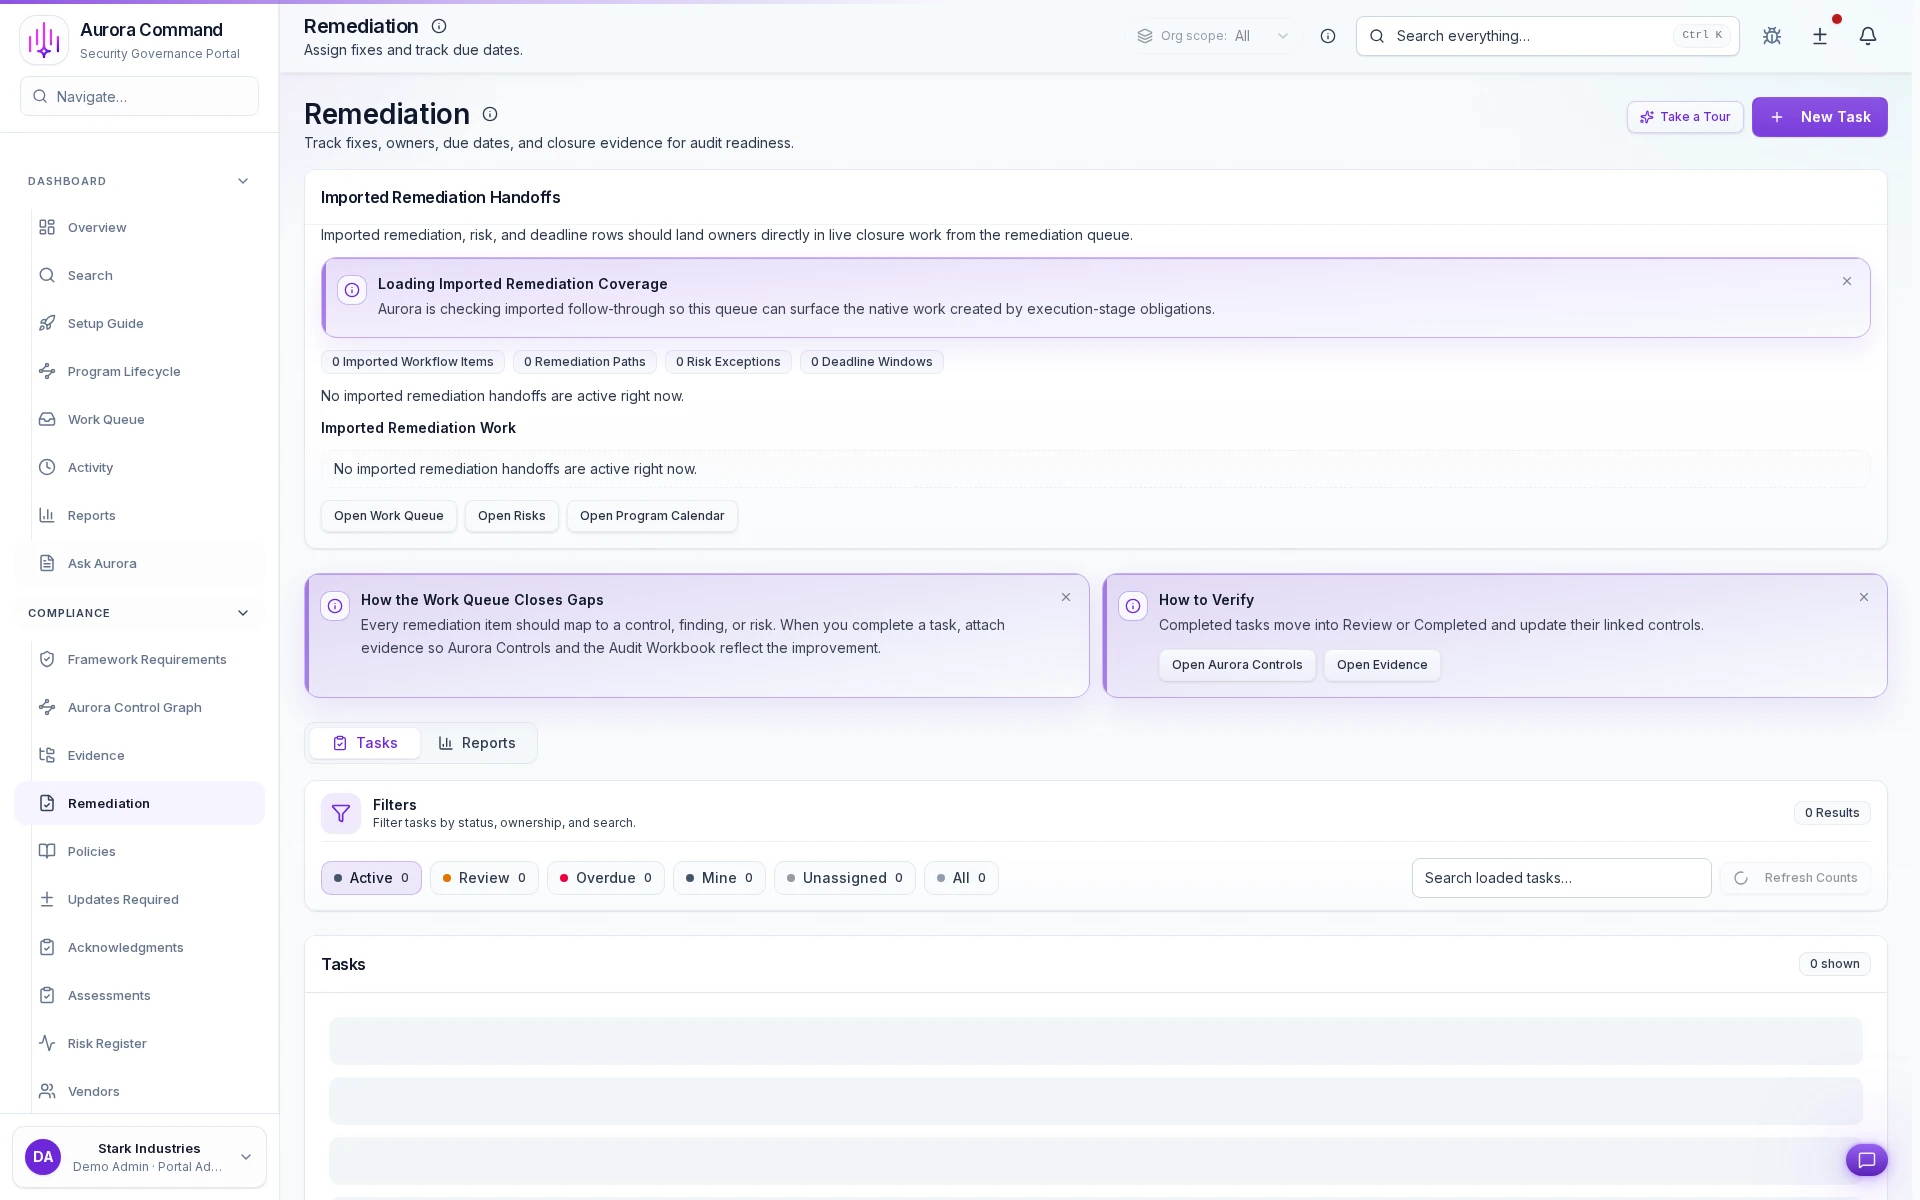1920x1200 pixels.
Task: Collapse the DASHBOARD sidebar section
Action: [243, 181]
